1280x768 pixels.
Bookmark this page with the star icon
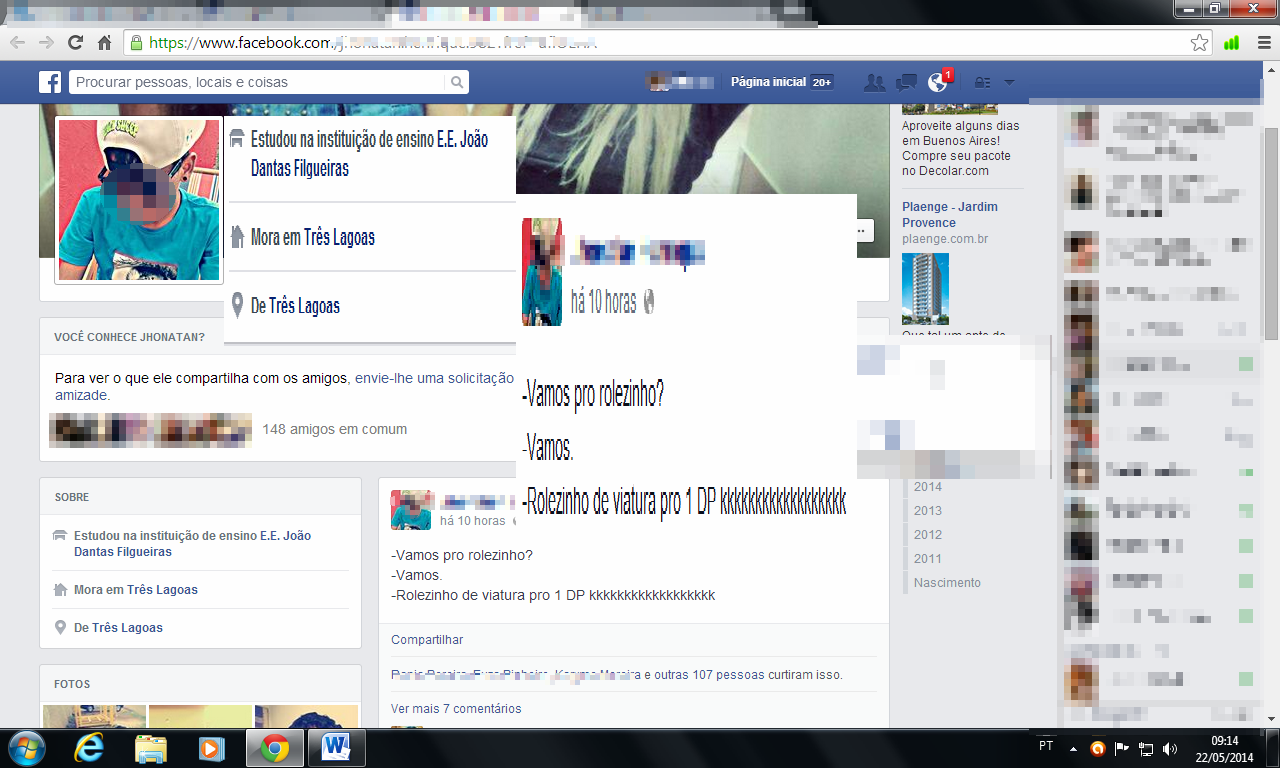[1199, 43]
